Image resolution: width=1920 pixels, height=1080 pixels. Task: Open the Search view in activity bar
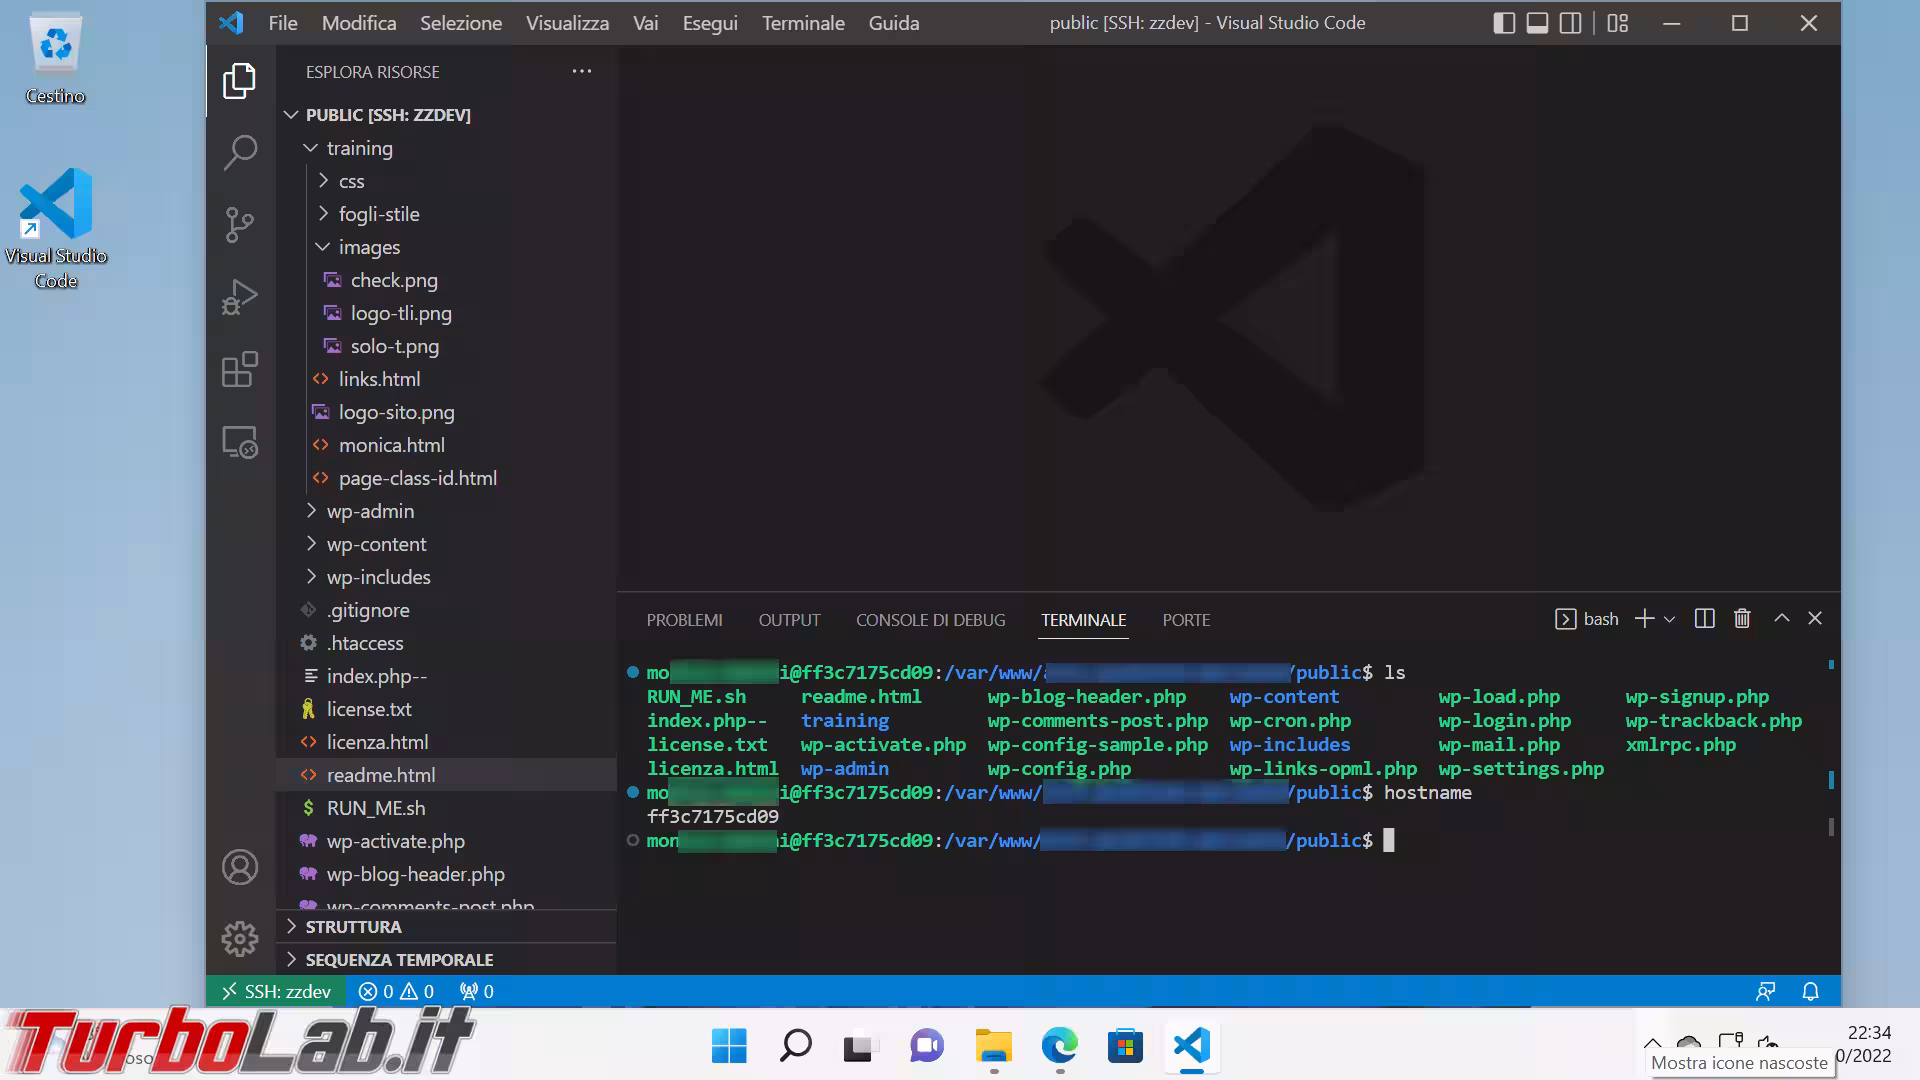(x=240, y=153)
